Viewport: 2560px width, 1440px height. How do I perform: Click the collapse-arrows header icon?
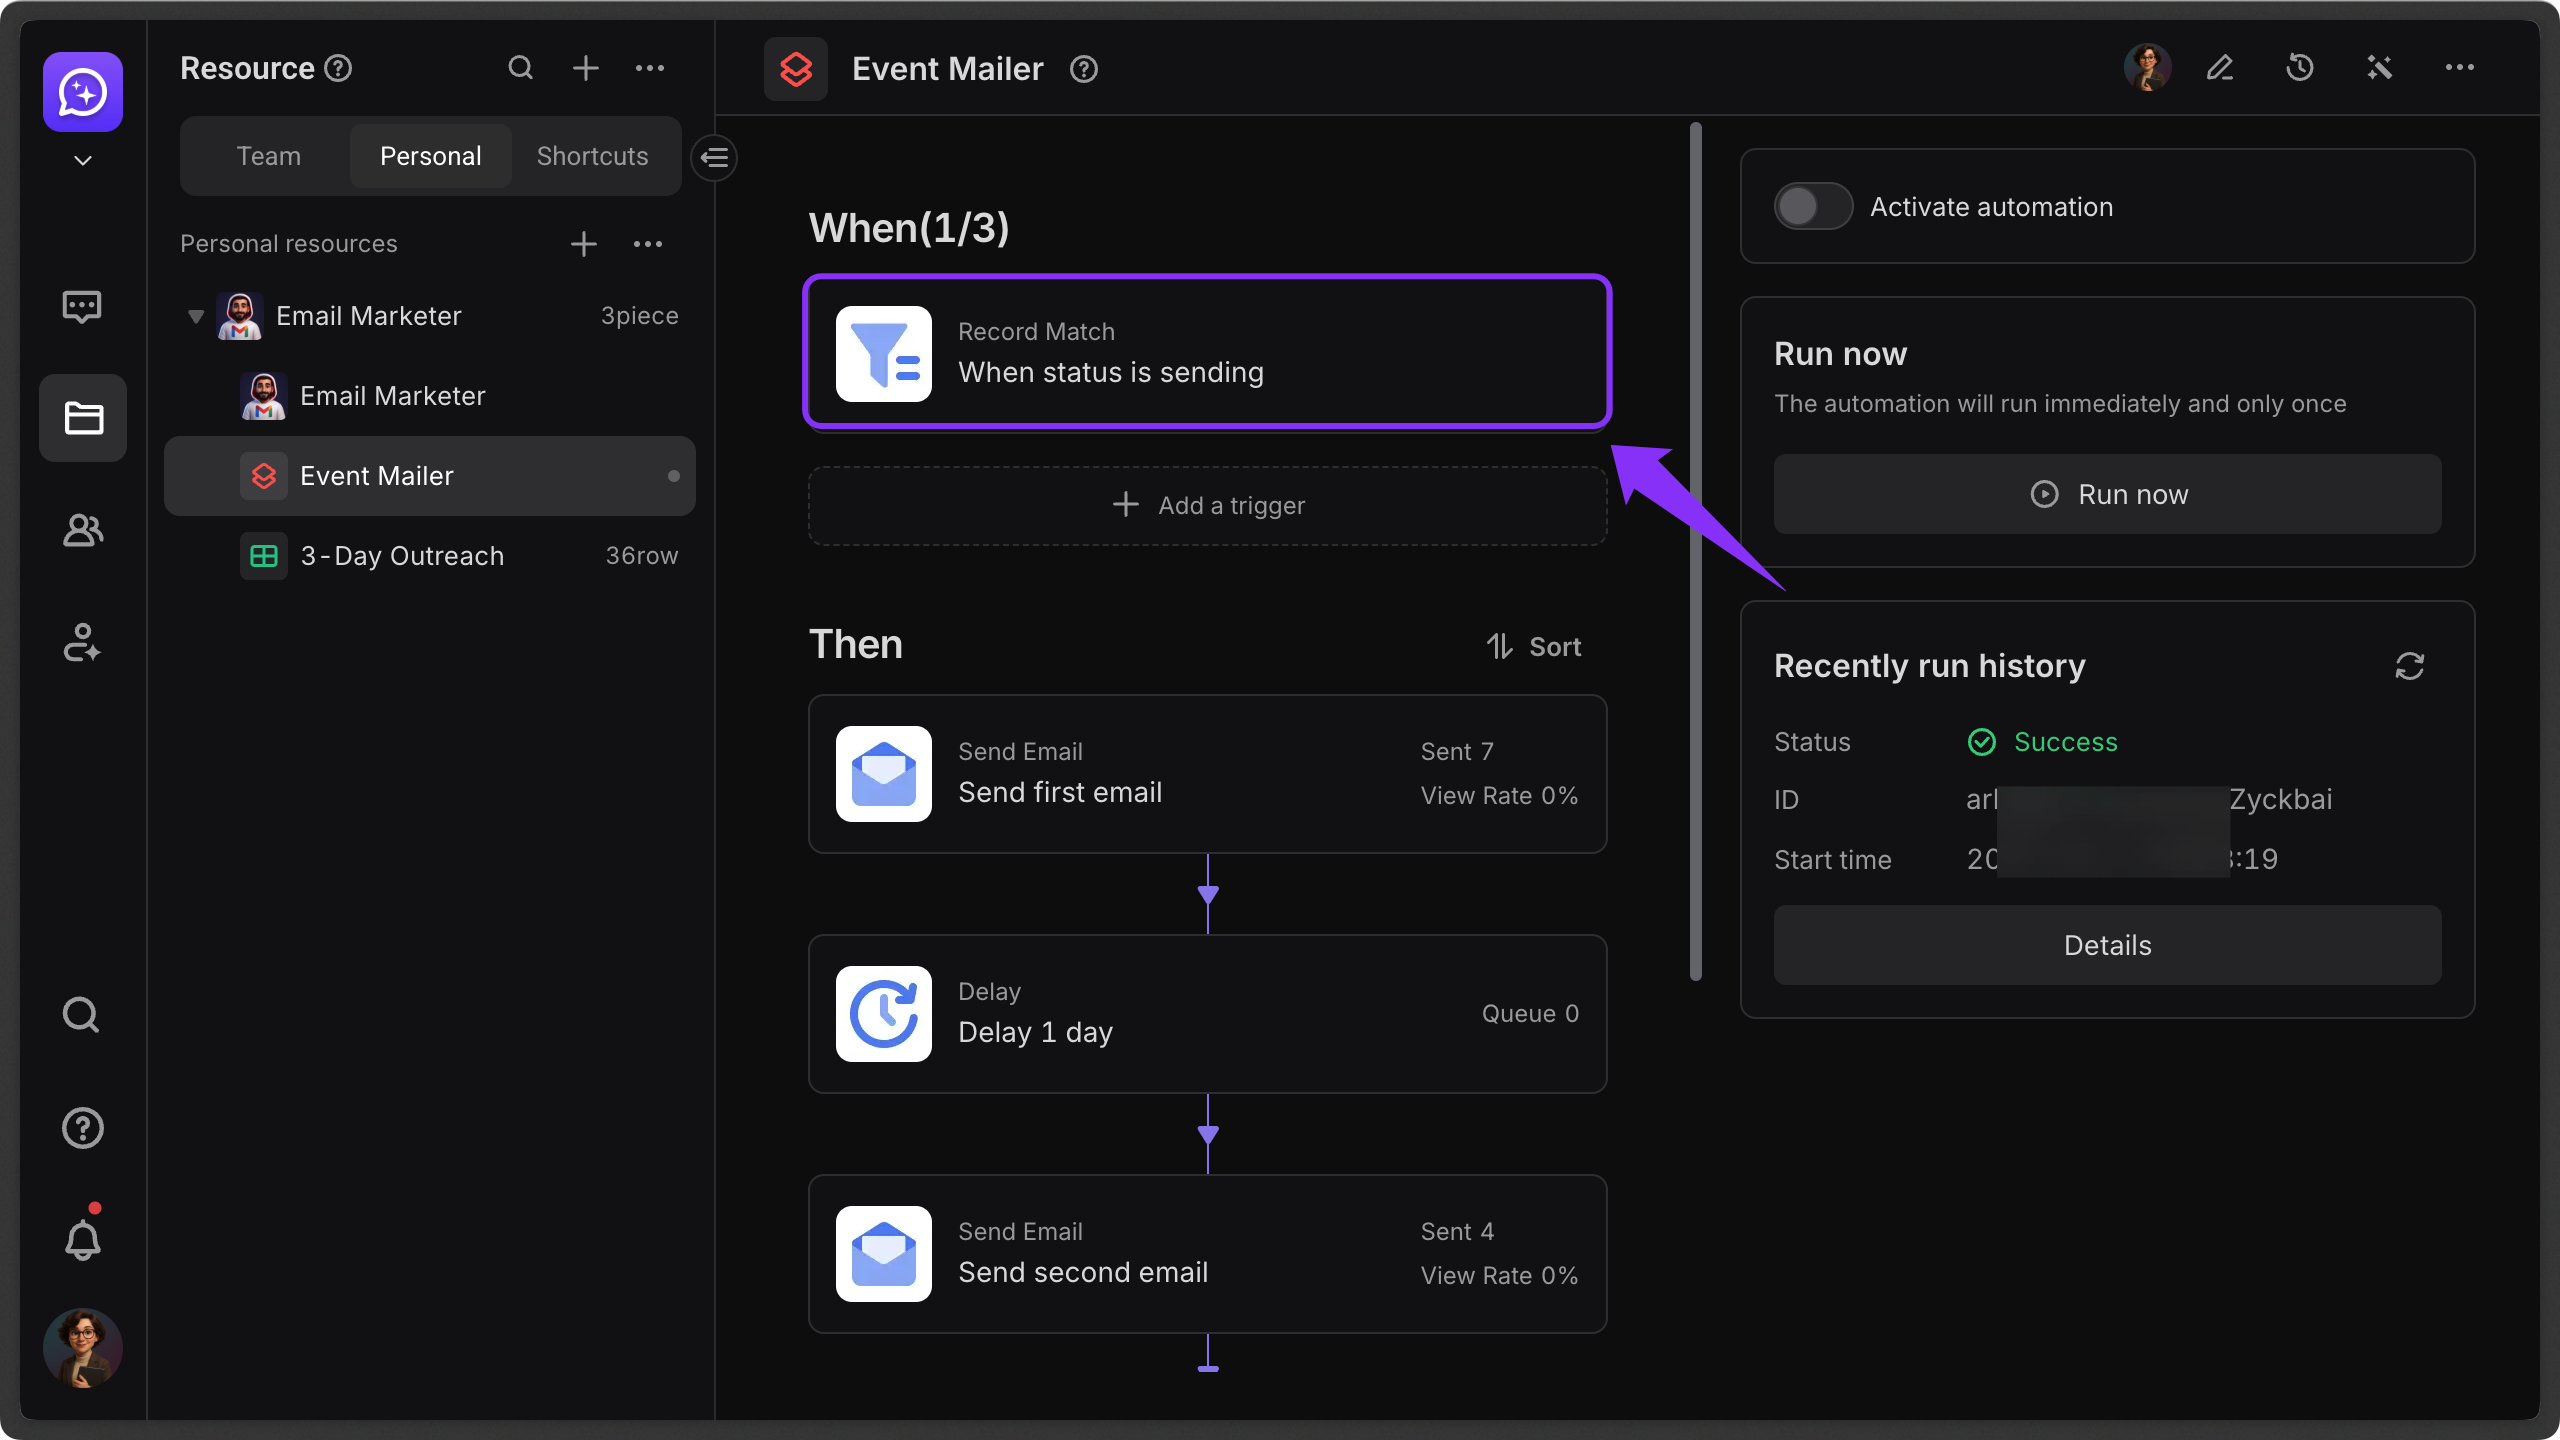(2380, 68)
